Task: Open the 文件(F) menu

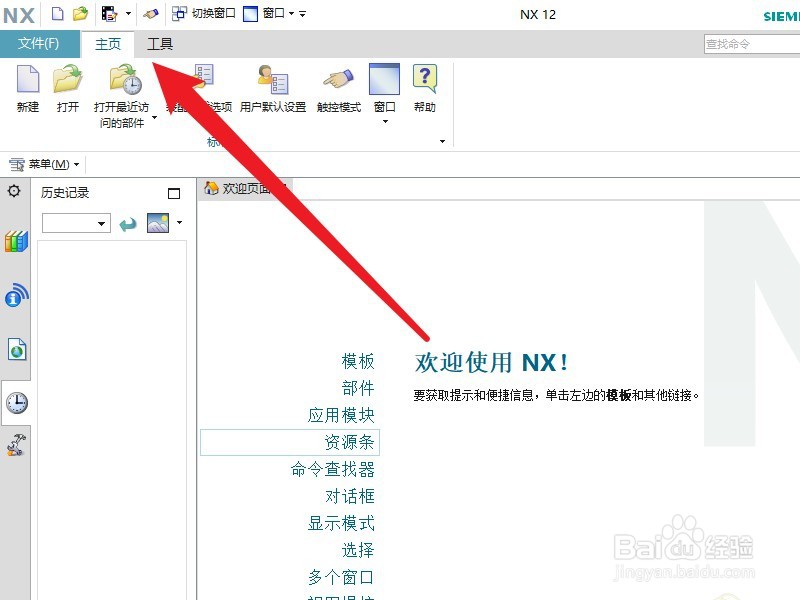Action: point(39,44)
